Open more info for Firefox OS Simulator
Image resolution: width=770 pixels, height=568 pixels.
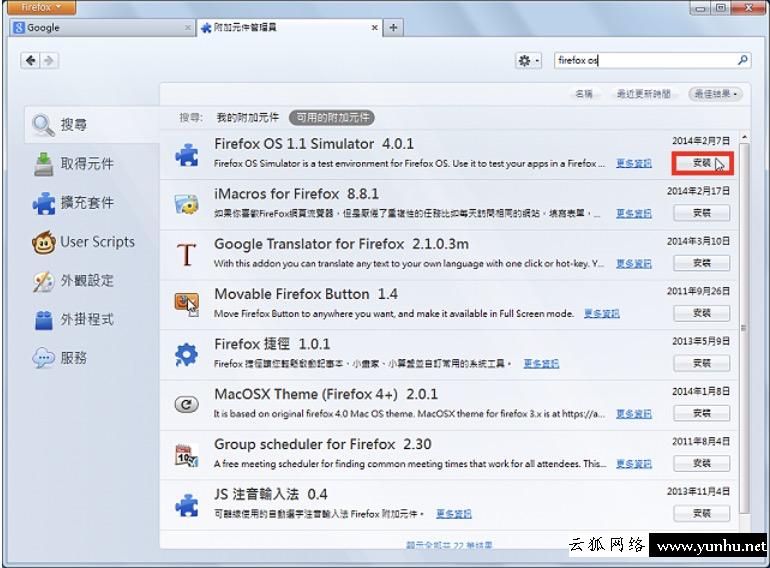634,163
